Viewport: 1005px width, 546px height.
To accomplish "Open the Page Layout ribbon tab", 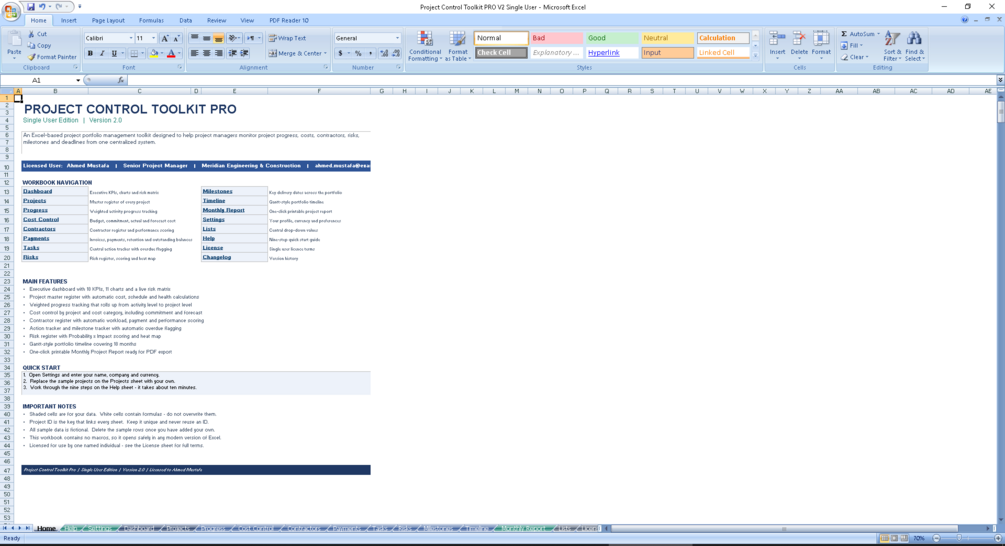I will pos(108,21).
